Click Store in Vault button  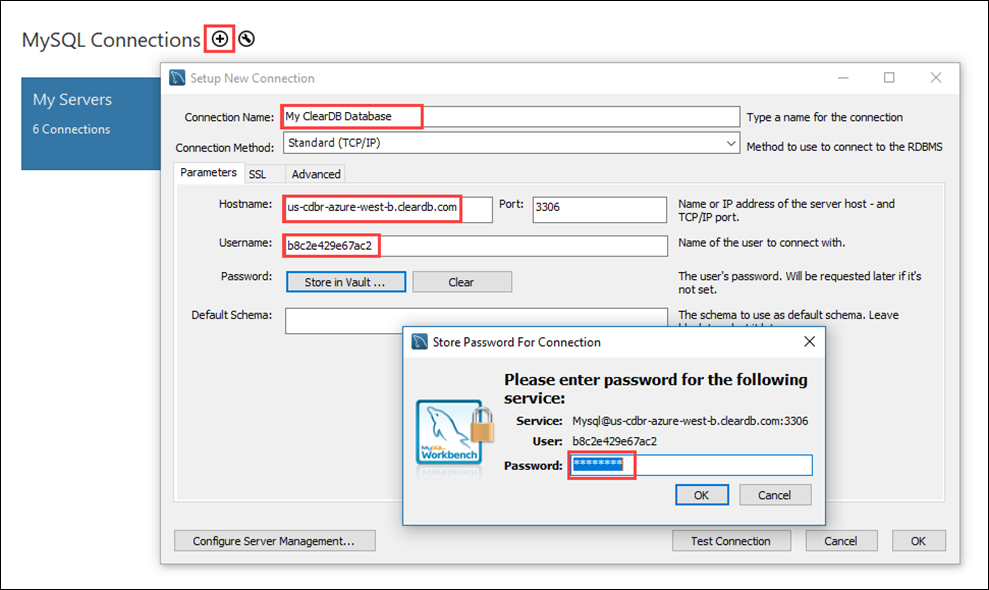346,282
